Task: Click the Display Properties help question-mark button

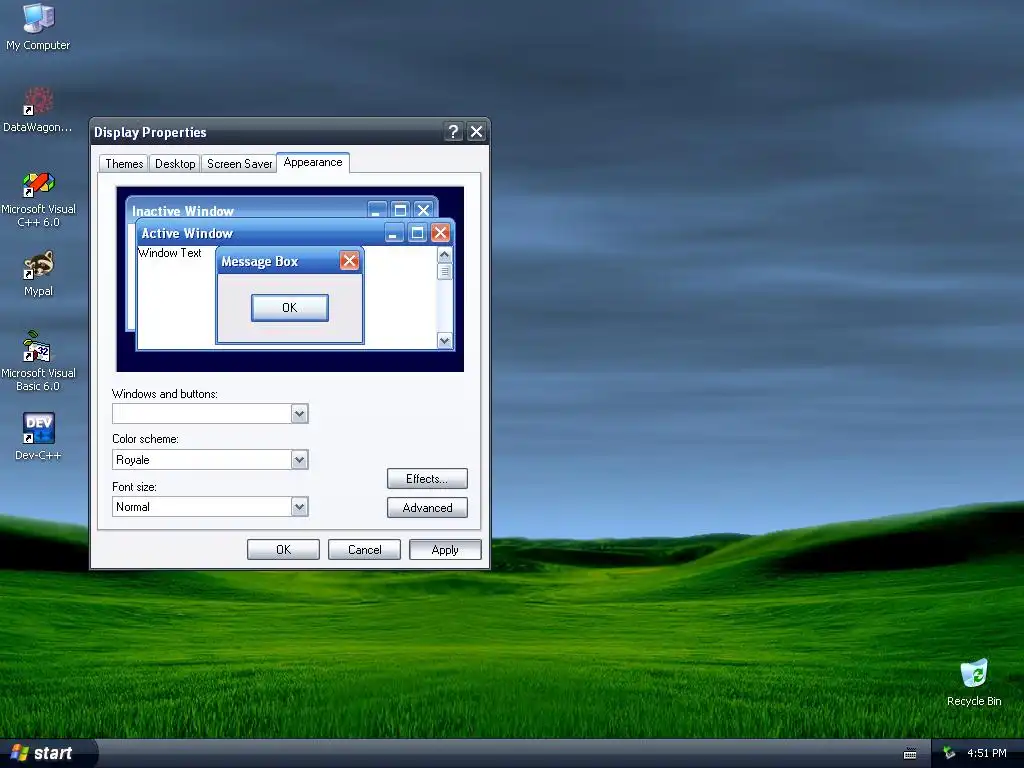Action: [453, 132]
